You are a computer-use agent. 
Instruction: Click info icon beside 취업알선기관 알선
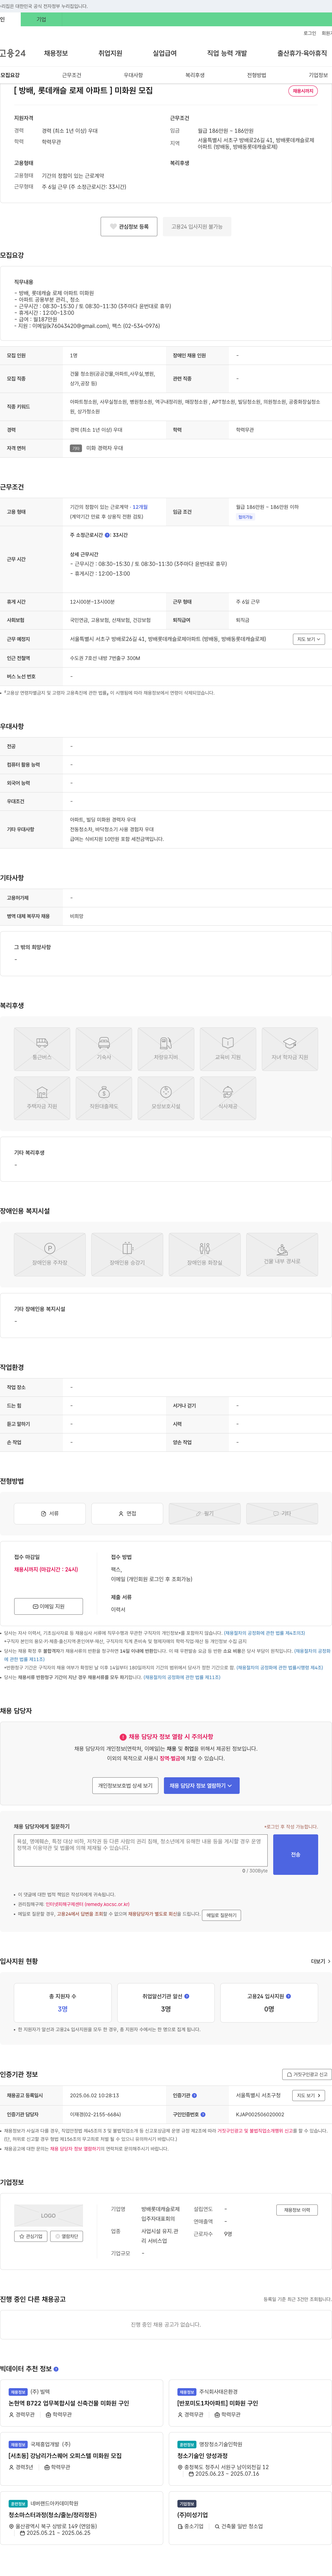tap(187, 1996)
